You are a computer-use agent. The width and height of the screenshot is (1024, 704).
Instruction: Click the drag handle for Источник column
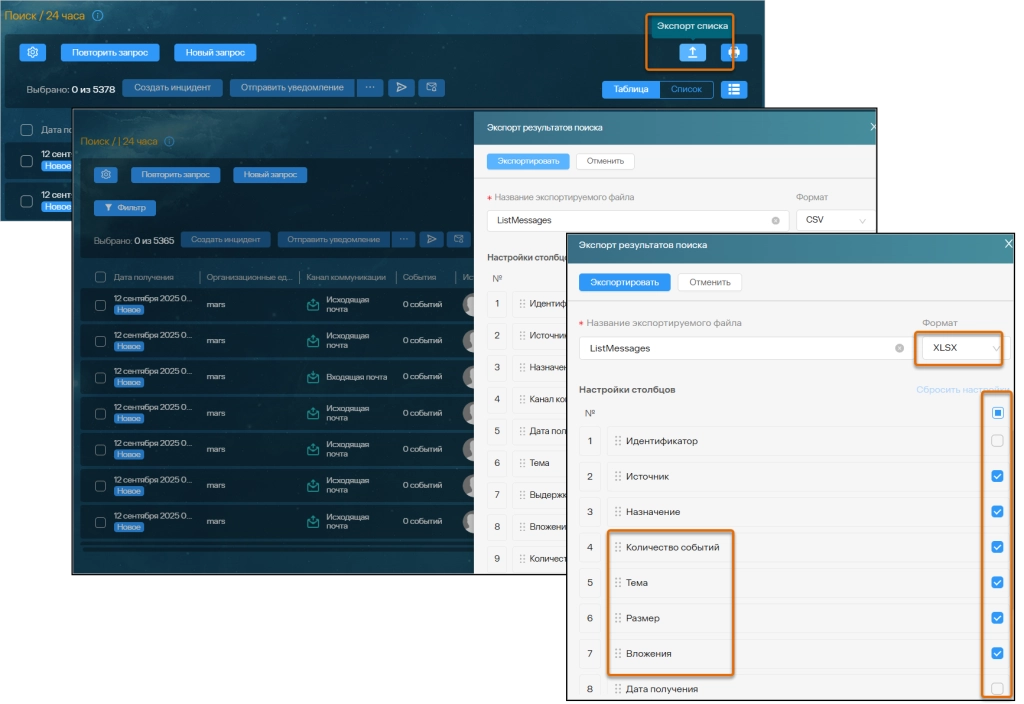coord(618,477)
